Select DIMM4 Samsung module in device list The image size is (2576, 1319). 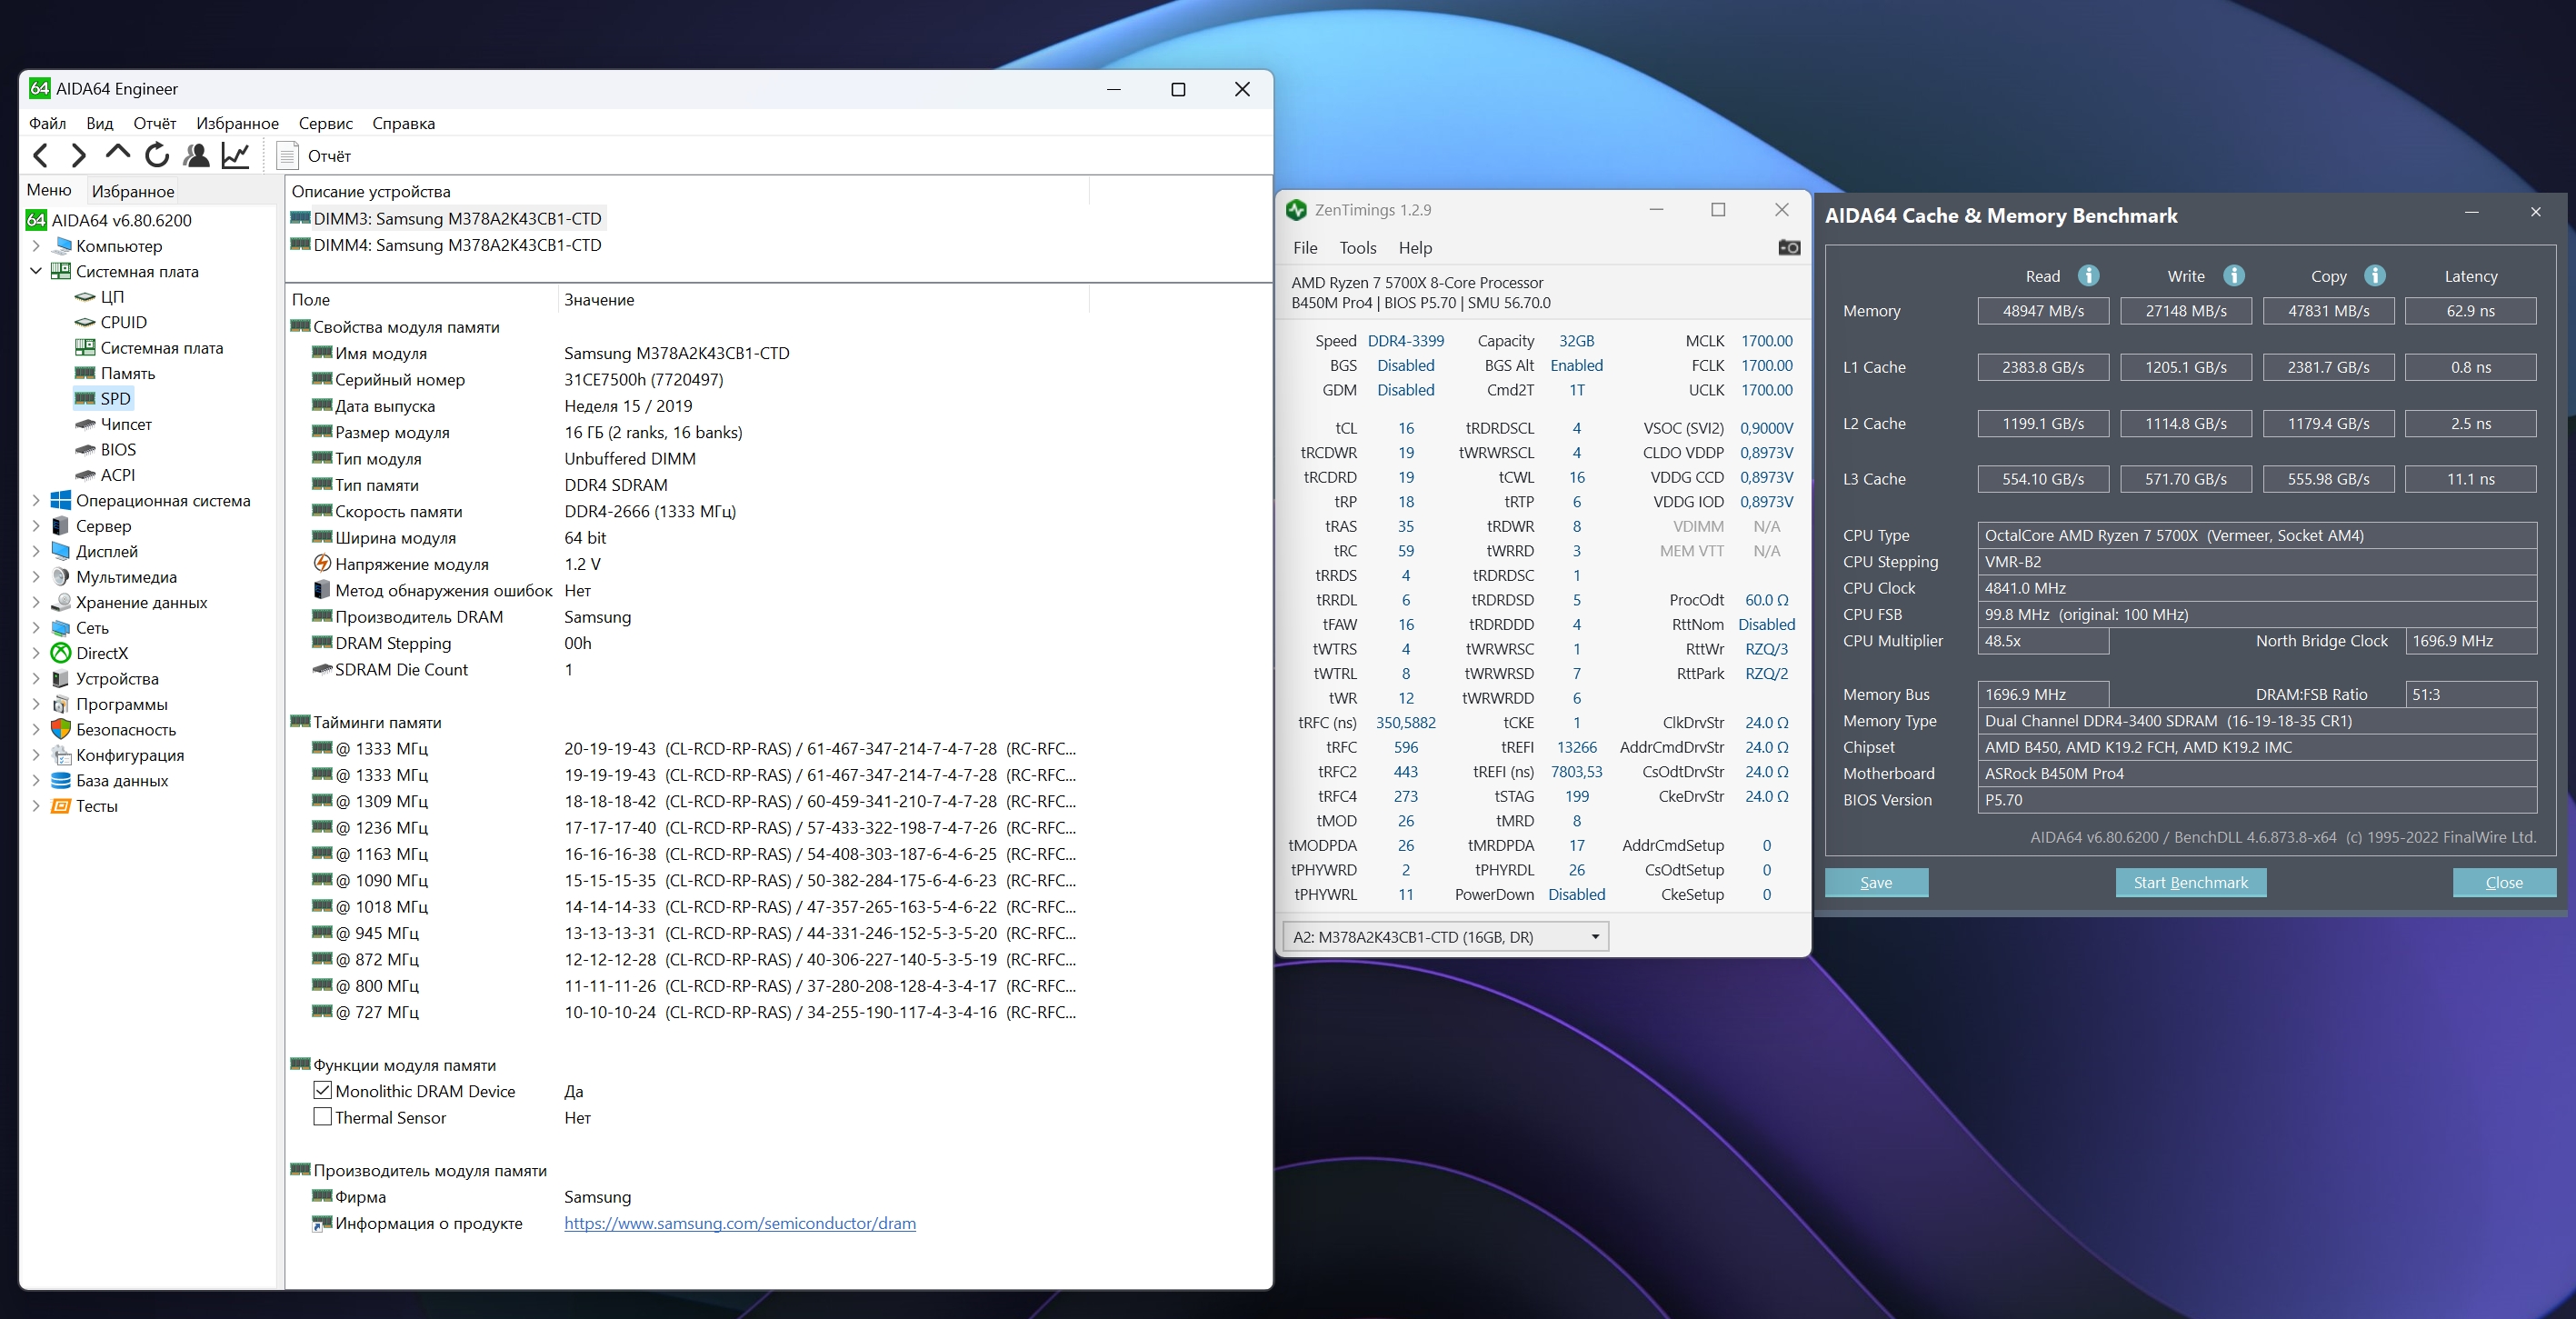pos(456,245)
